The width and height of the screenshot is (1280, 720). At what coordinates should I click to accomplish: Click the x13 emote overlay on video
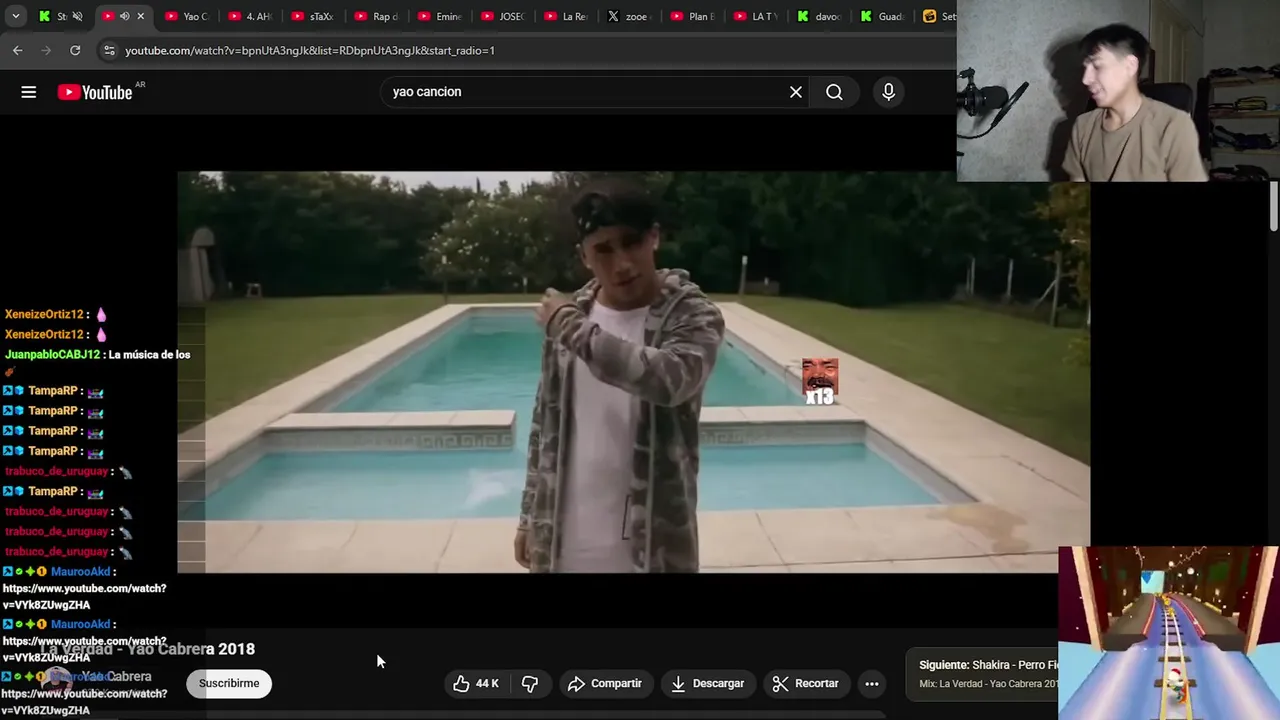coord(820,382)
